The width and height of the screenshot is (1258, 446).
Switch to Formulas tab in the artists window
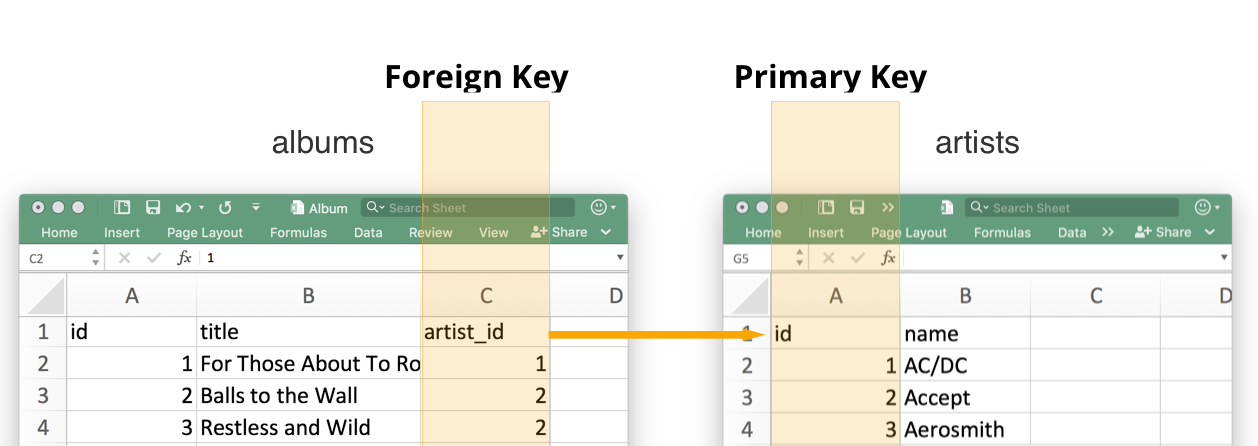1001,232
